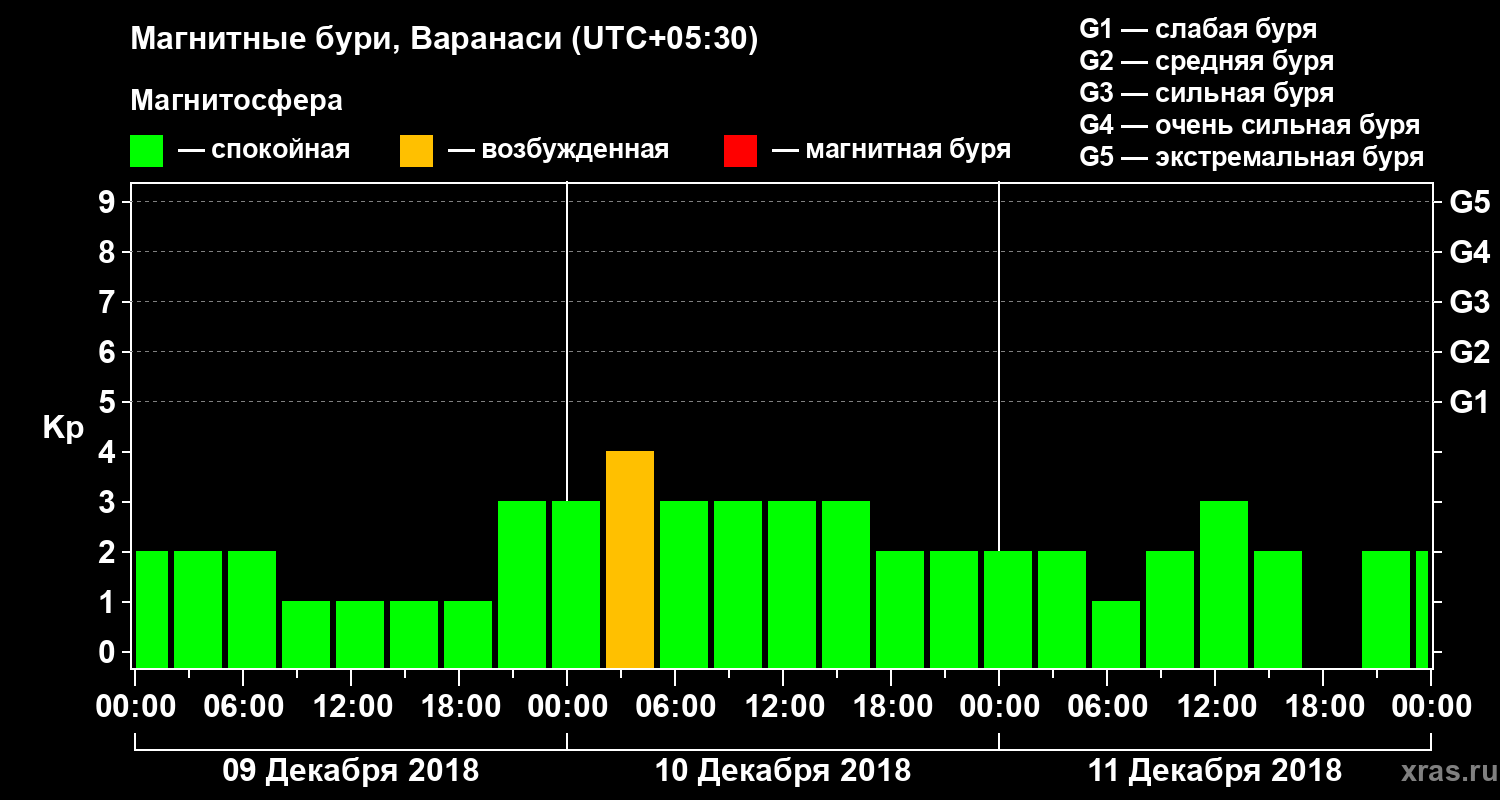The image size is (1500, 800).
Task: Click the G4 right axis label
Action: point(1469,253)
